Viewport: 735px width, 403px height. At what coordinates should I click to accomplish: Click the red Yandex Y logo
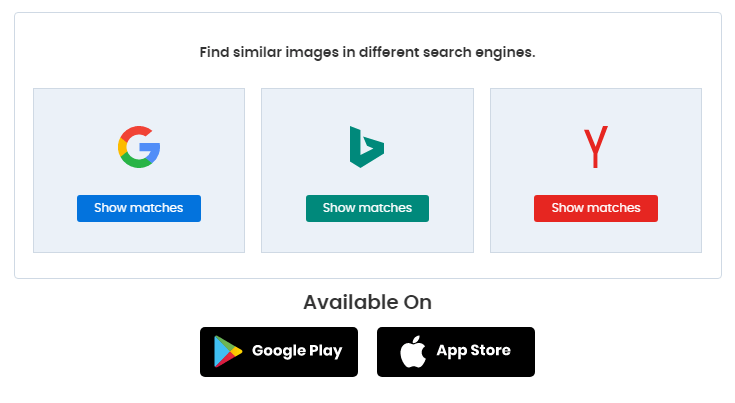point(595,147)
